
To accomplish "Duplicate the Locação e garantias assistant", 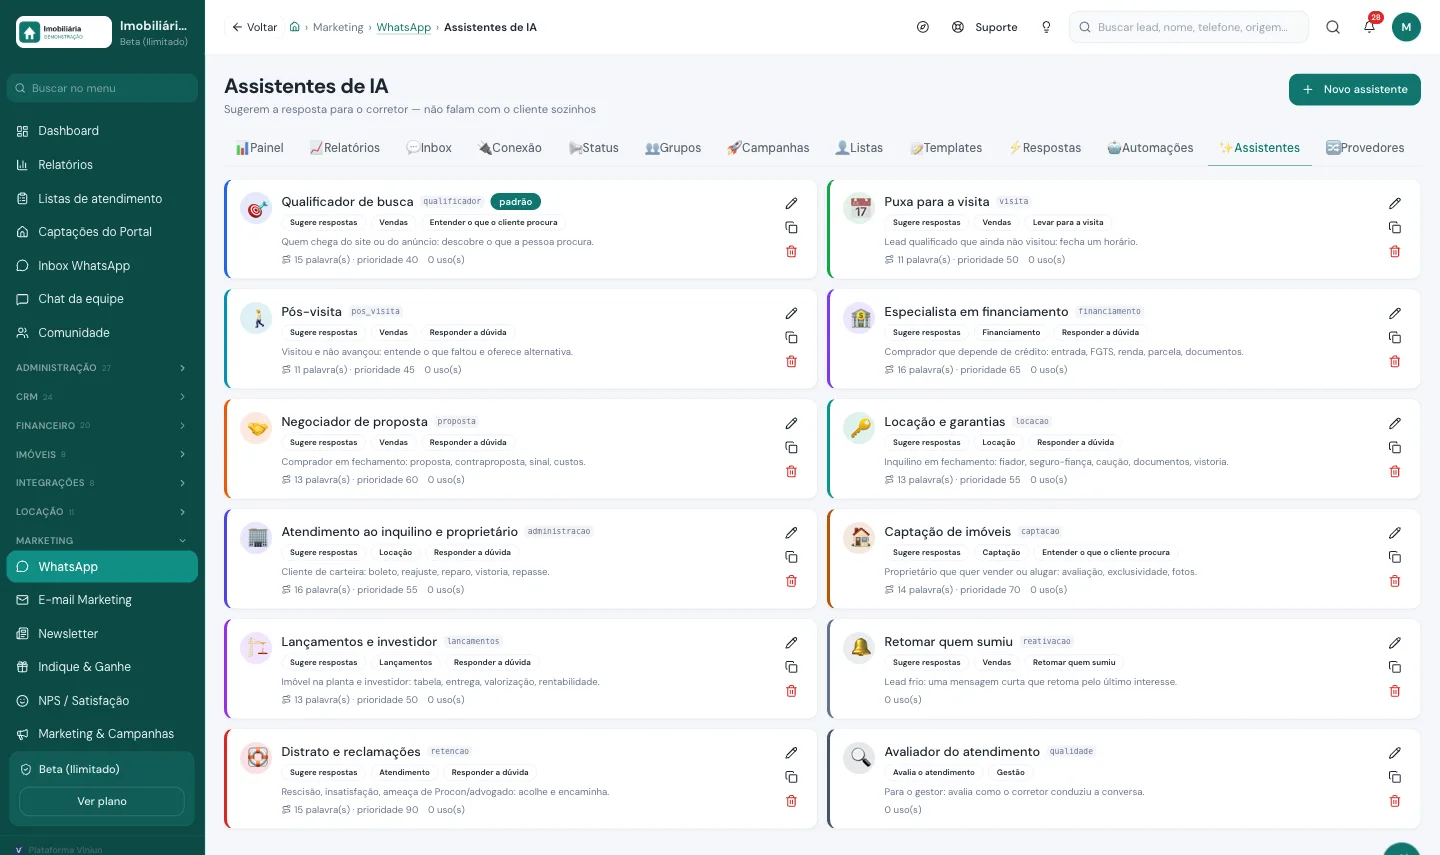I will pos(1395,448).
